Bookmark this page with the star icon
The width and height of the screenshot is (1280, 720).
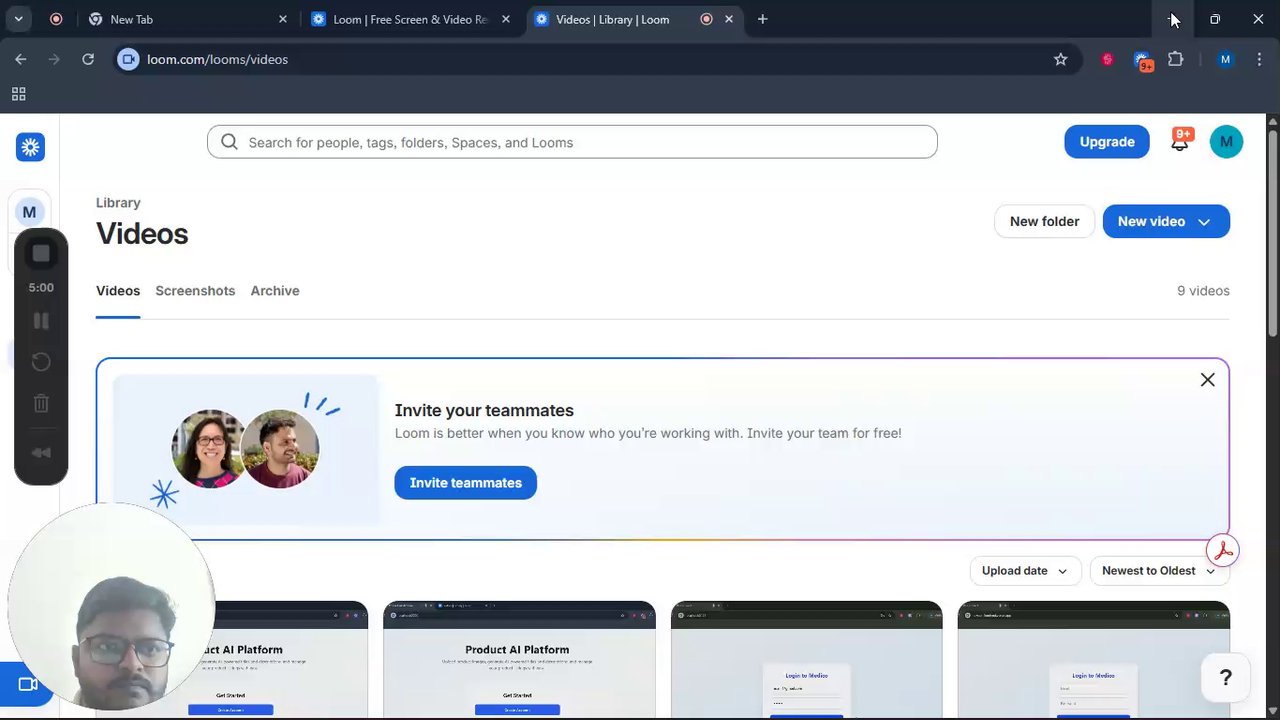click(1061, 59)
